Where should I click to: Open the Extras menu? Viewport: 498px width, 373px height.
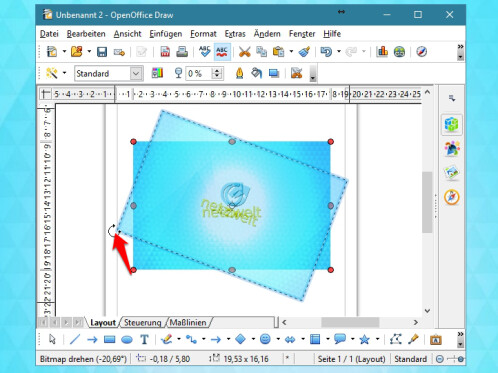pos(235,34)
